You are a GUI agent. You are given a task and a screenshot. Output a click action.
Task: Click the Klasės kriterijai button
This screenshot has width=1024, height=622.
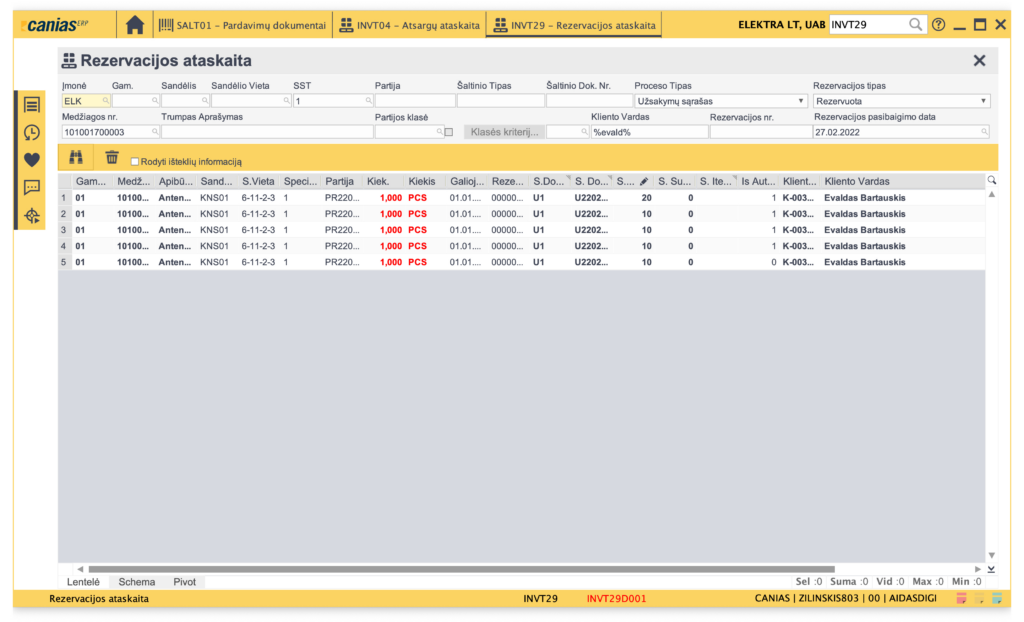pos(504,132)
